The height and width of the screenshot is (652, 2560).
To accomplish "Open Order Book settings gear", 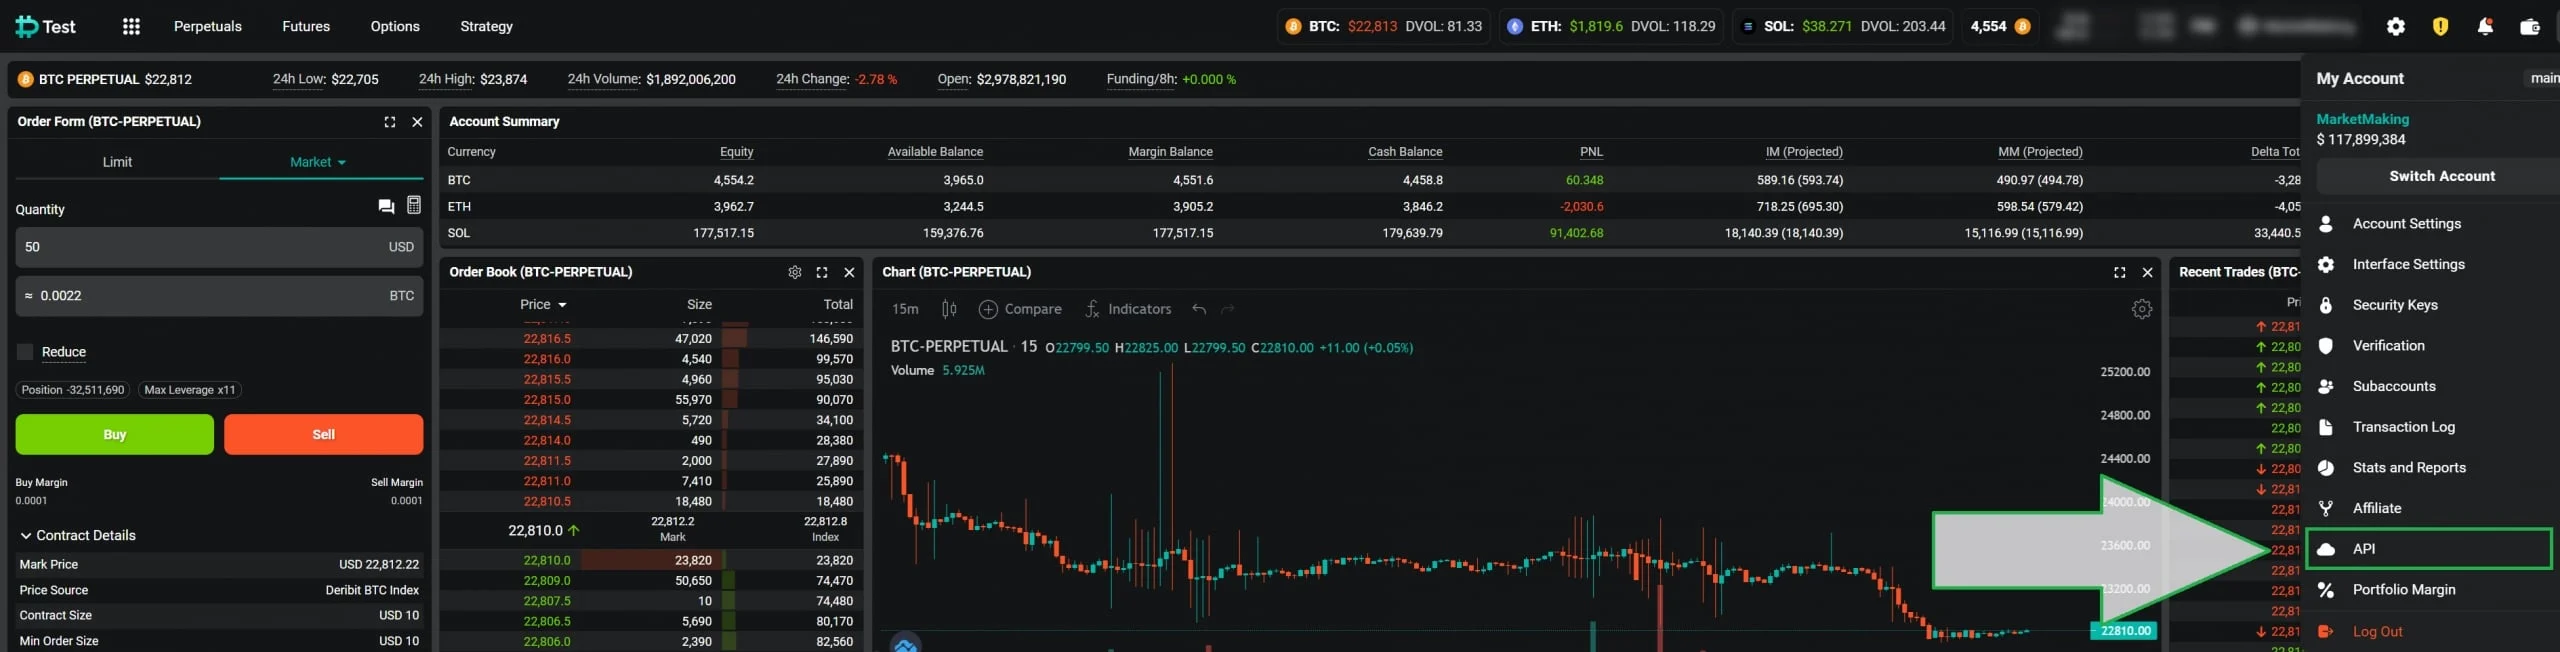I will [795, 272].
